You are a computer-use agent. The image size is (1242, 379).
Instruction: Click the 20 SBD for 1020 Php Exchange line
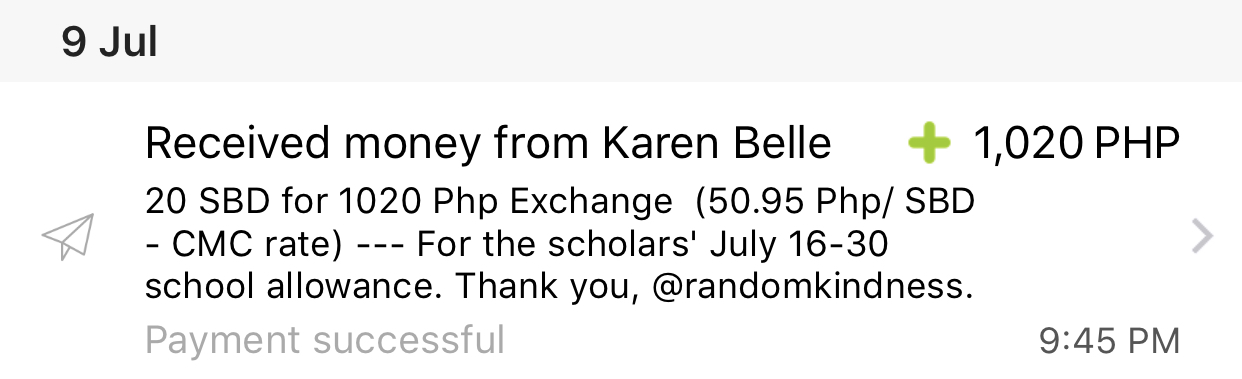point(409,202)
